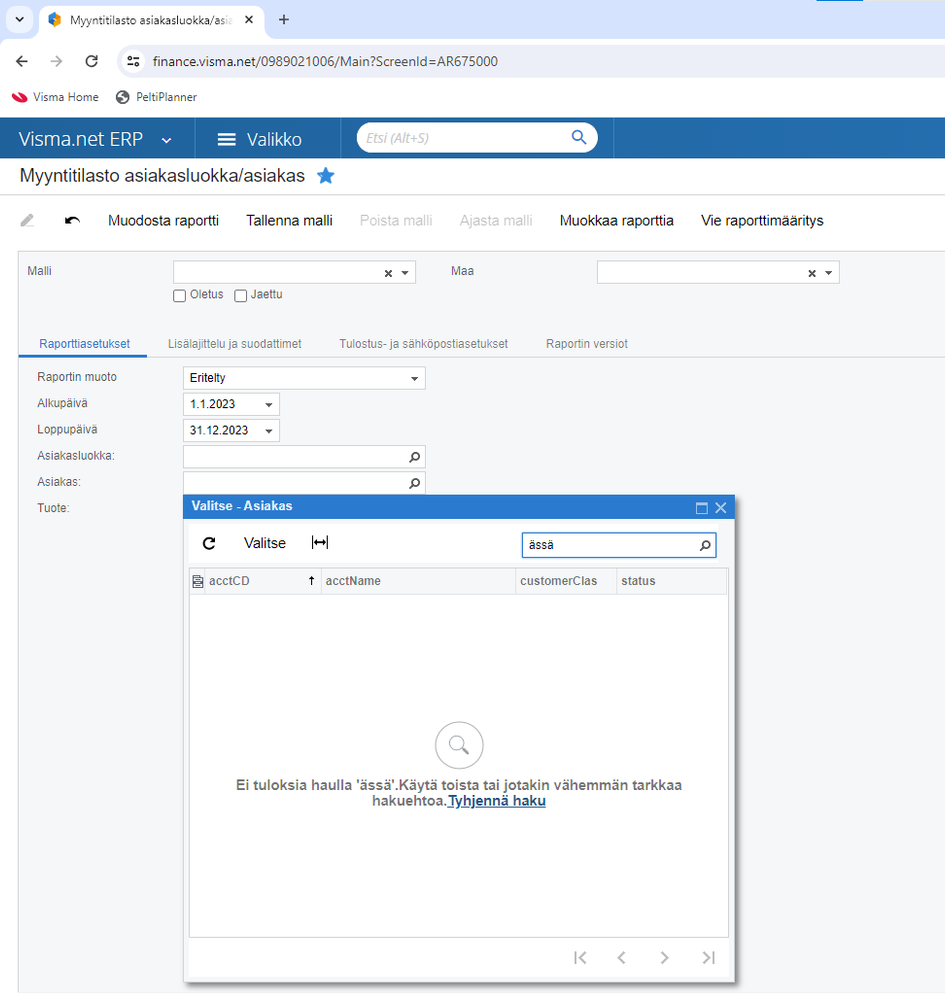Select the Raporttiasetukset tab
945x999 pixels.
point(84,344)
